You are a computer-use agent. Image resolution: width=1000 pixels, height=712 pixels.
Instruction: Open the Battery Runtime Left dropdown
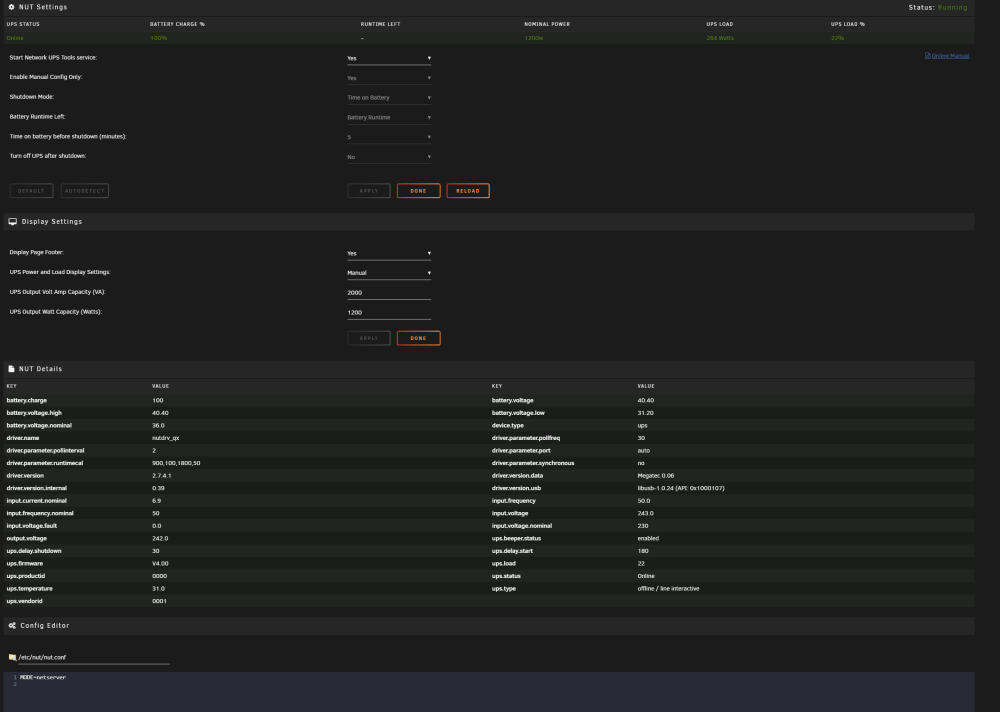(389, 117)
